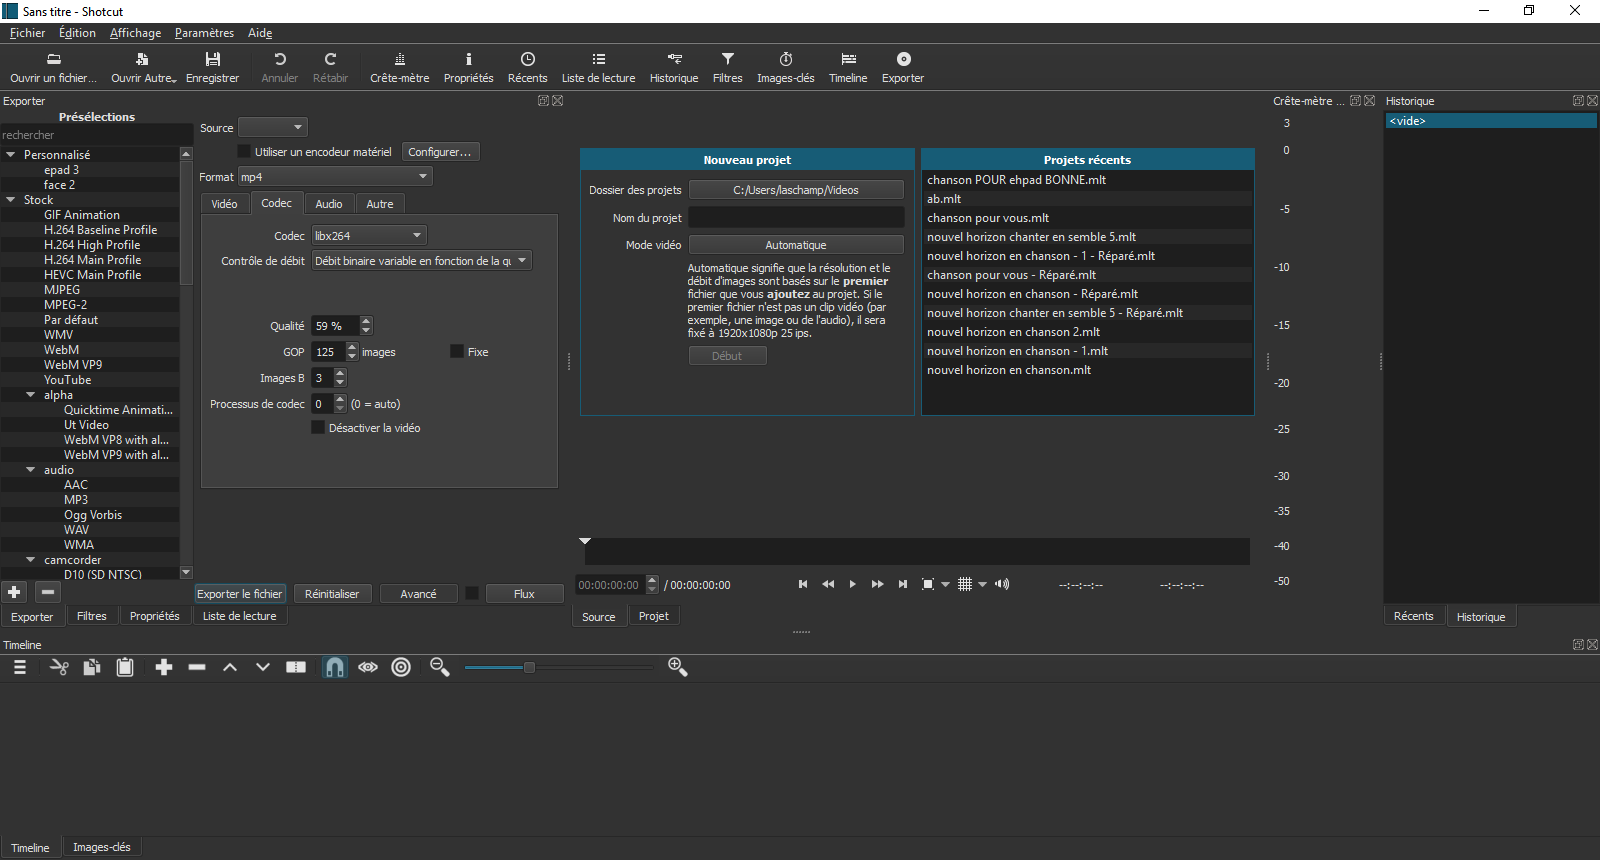Click the timeline append plus icon
This screenshot has width=1600, height=860.
pyautogui.click(x=164, y=667)
